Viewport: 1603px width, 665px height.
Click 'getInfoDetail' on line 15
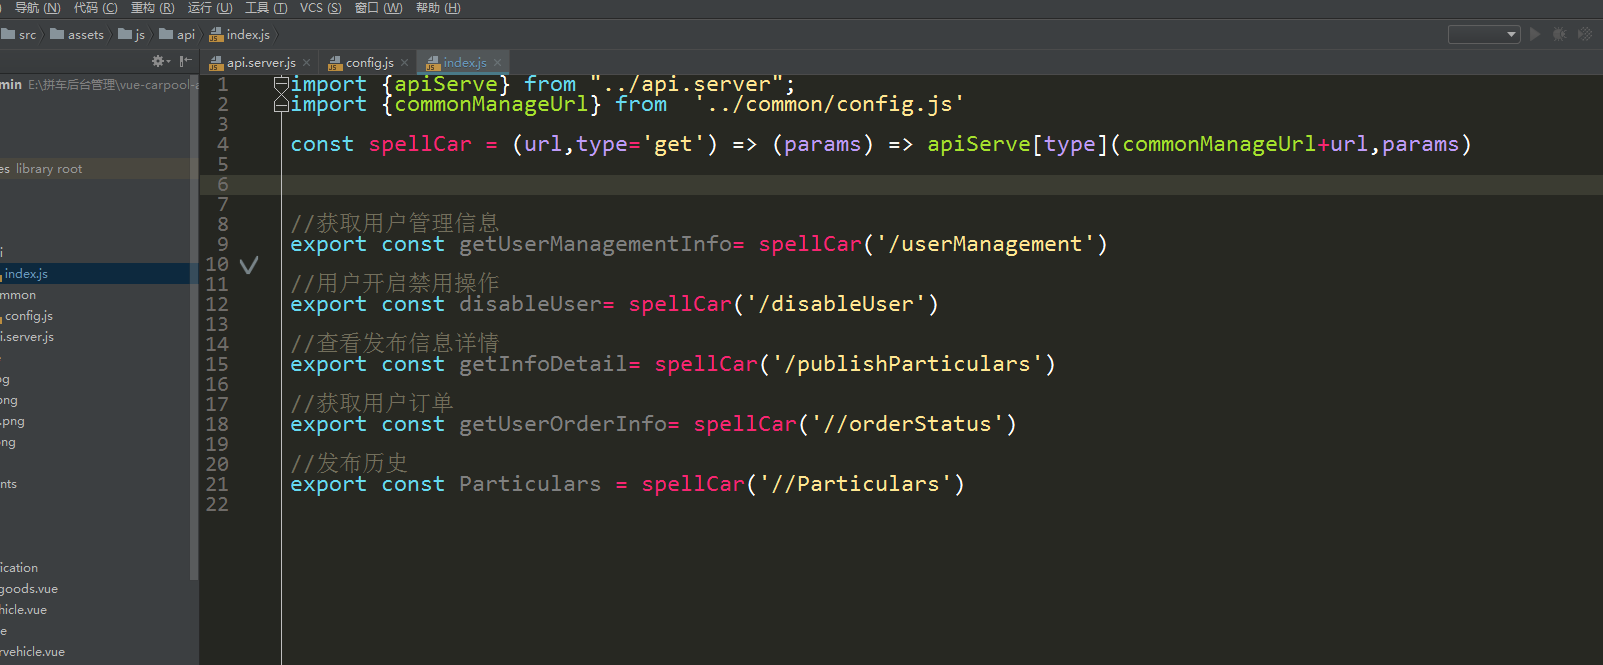point(543,364)
